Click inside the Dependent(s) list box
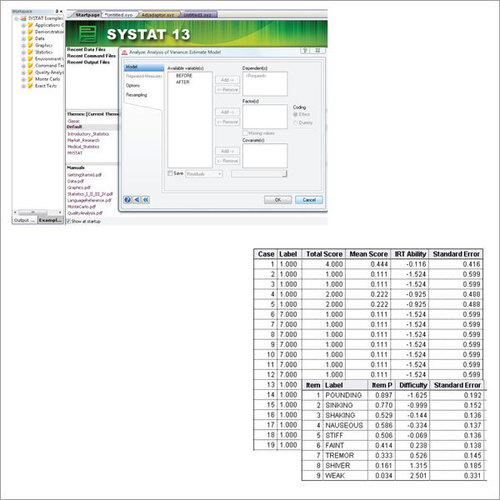Viewport: 500px width, 500px height. coord(265,84)
